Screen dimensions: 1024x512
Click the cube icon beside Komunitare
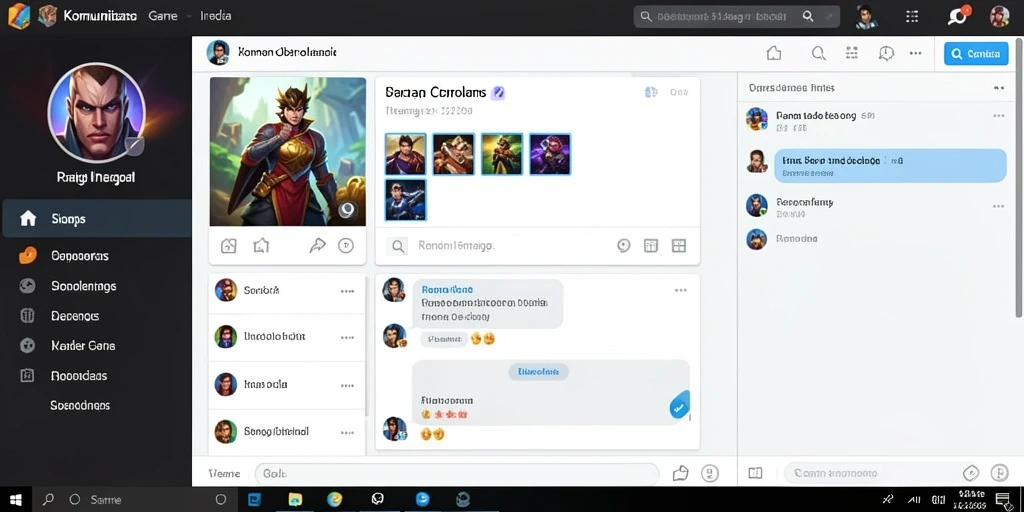click(x=47, y=16)
